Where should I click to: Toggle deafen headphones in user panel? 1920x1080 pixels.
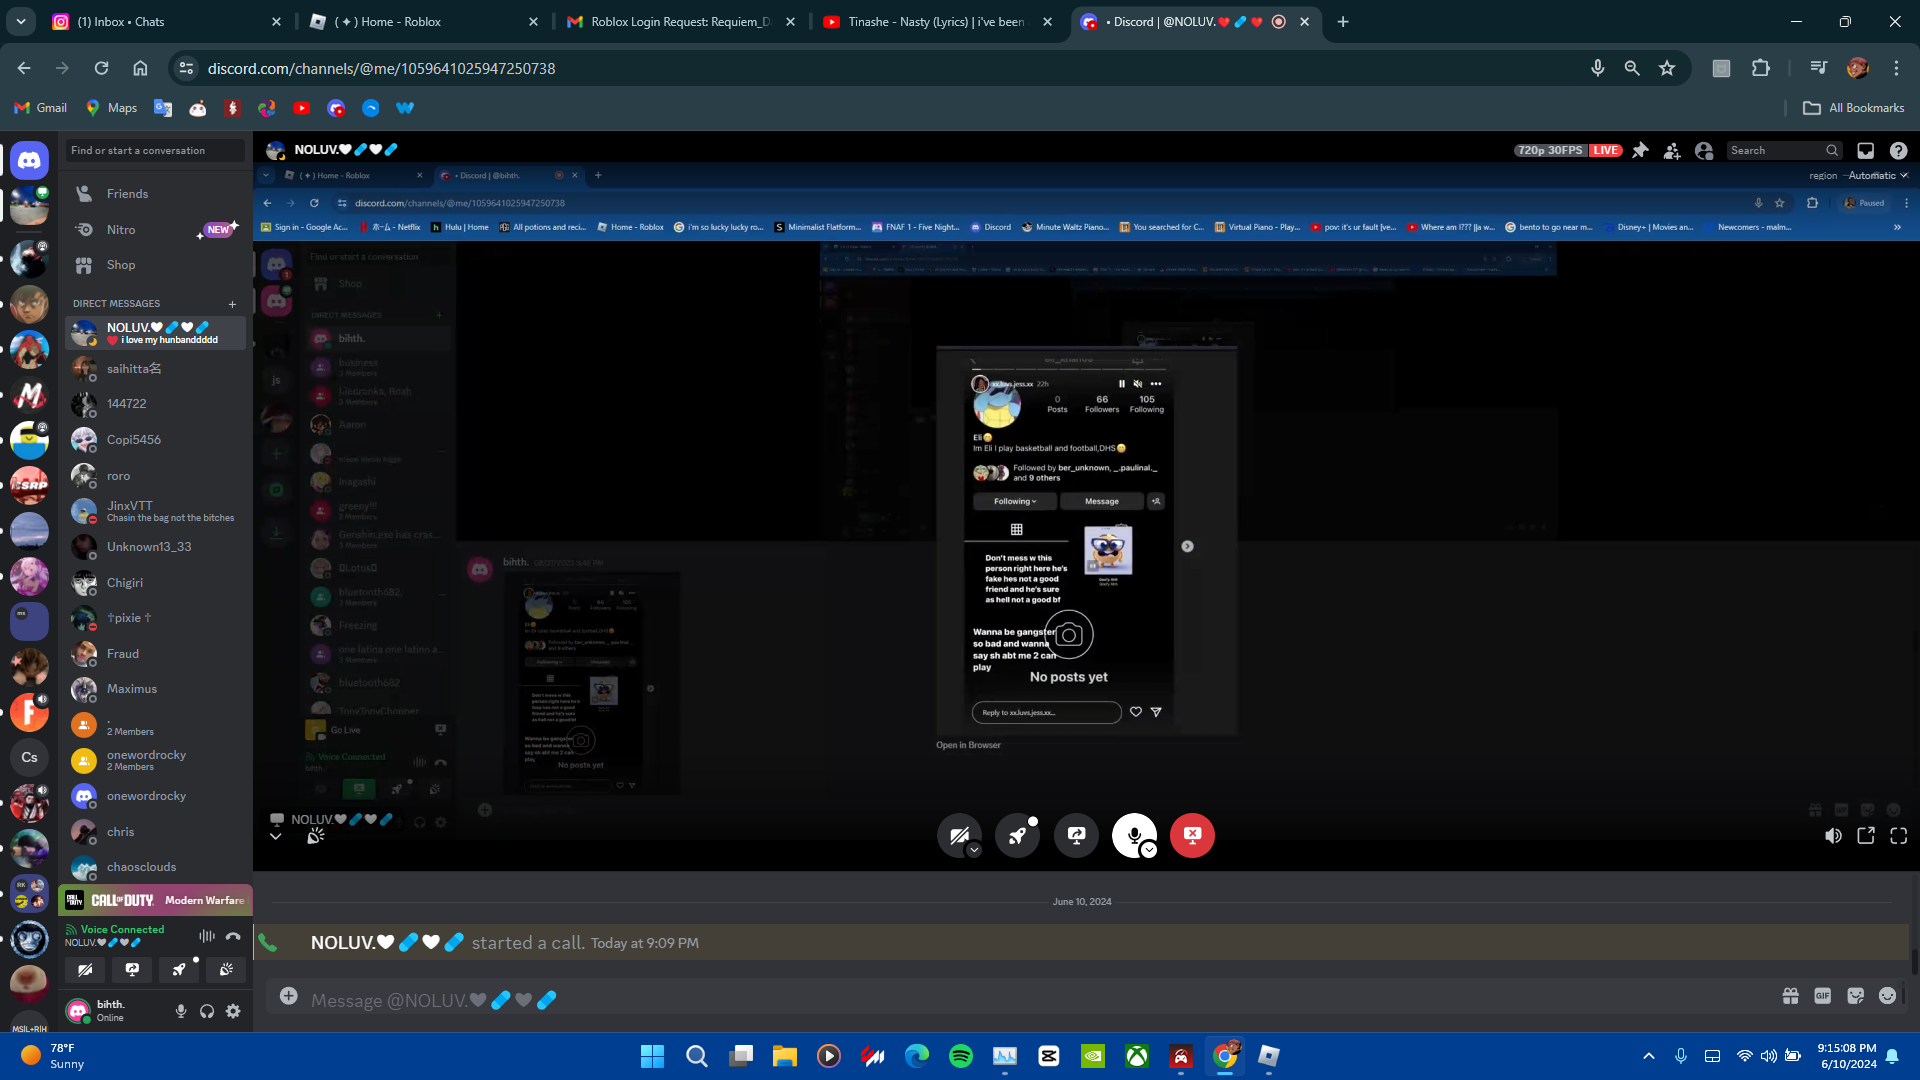click(207, 1011)
